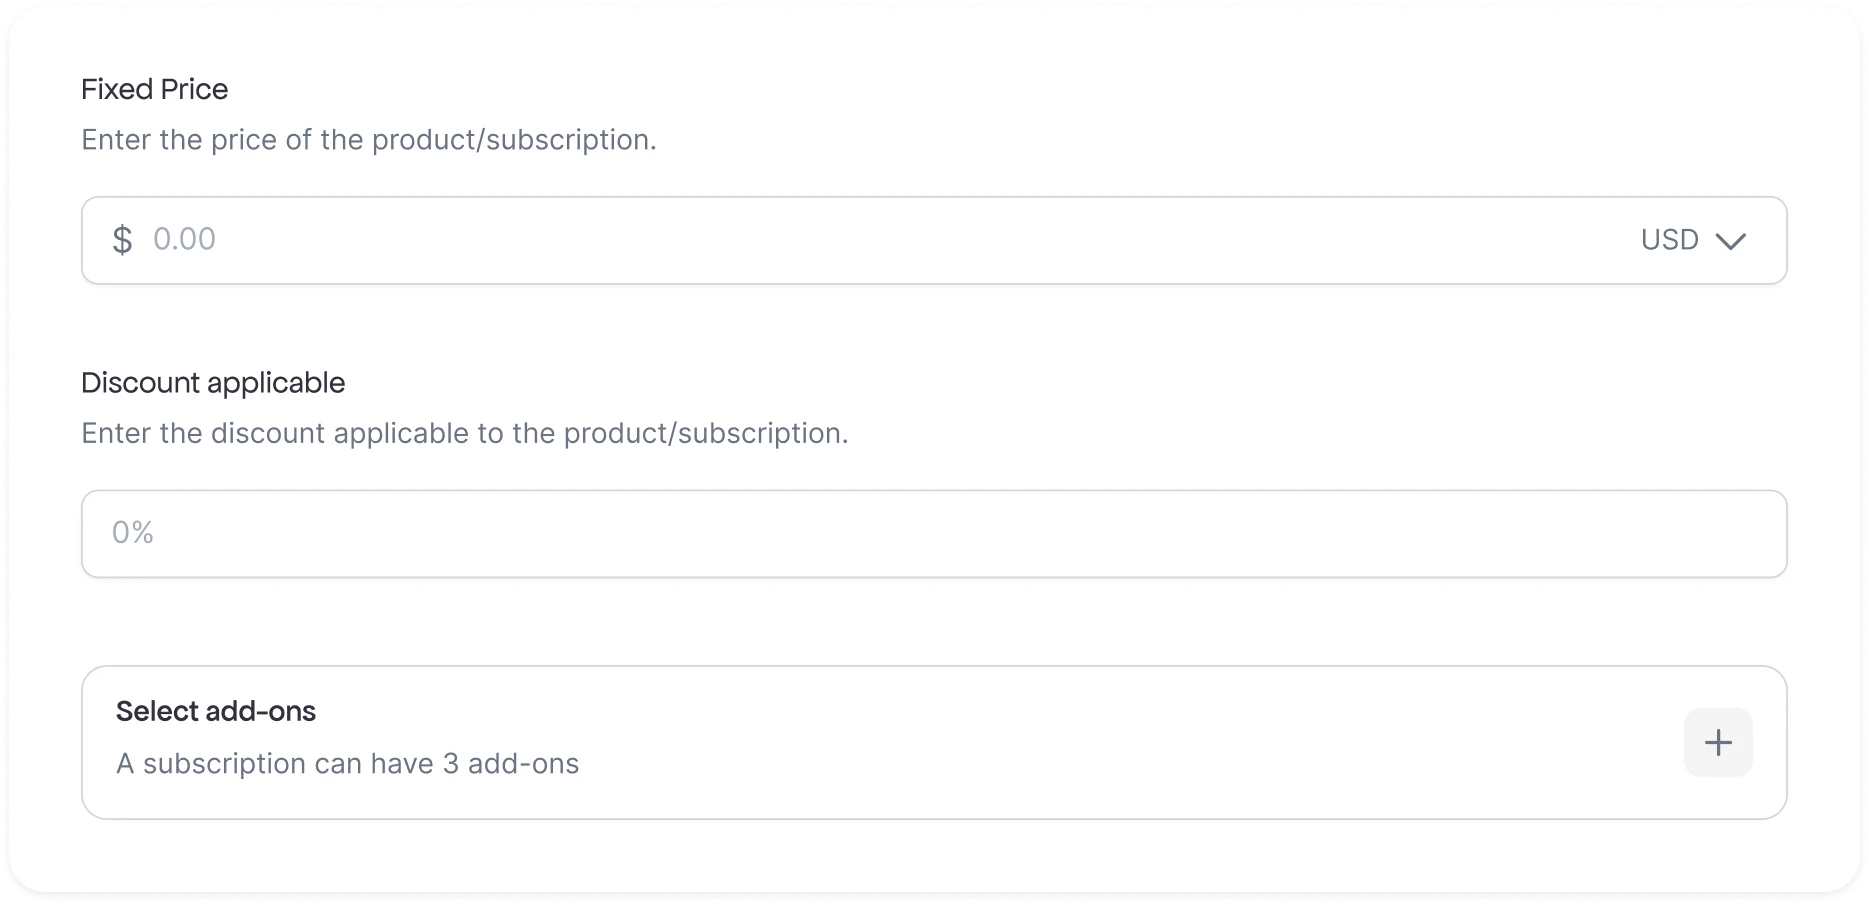Screen dimensions: 1869x904
Task: Click the price description text under Fixed Price
Action: pyautogui.click(x=369, y=139)
